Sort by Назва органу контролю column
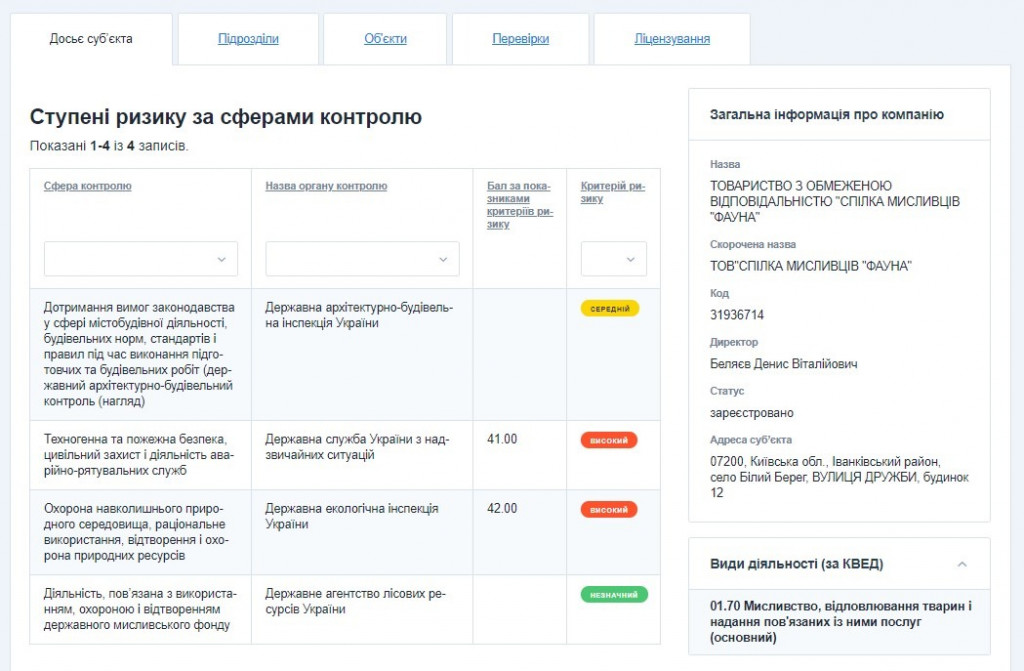This screenshot has width=1024, height=671. [x=326, y=186]
